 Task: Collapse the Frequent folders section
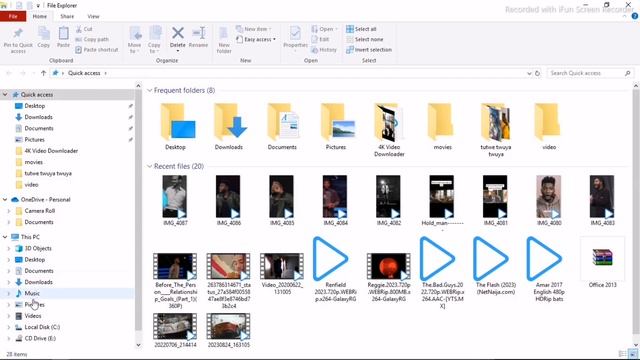(x=149, y=90)
